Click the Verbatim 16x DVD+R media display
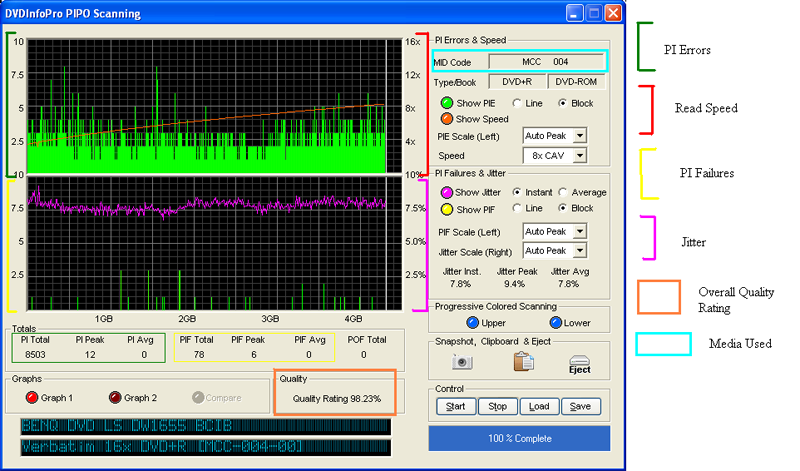Screen dimensions: 800x471 [206, 447]
